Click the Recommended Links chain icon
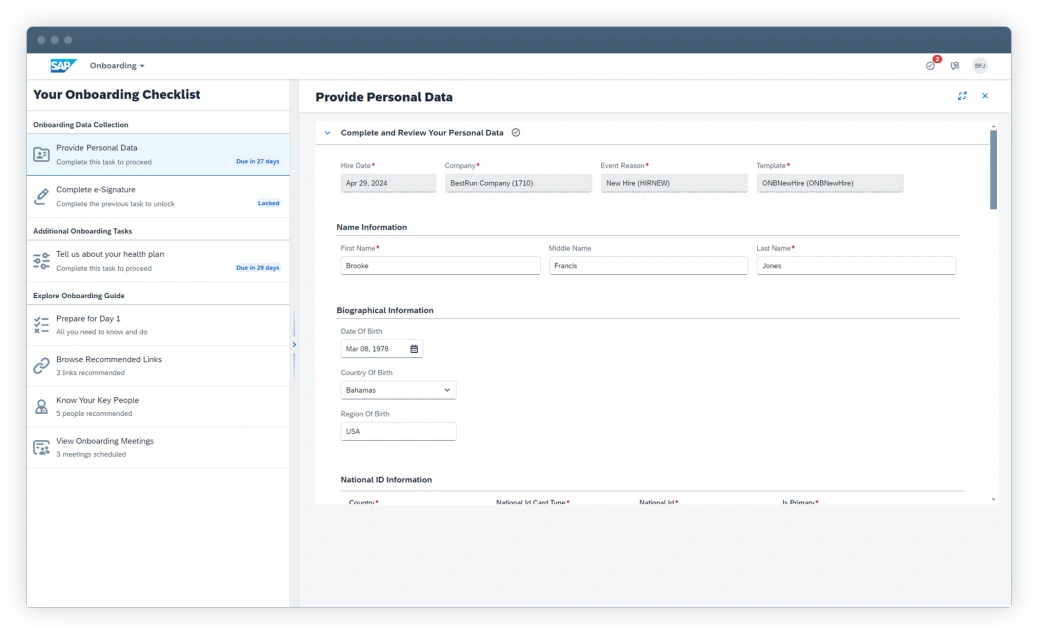Image resolution: width=1038 pixels, height=634 pixels. 41,365
